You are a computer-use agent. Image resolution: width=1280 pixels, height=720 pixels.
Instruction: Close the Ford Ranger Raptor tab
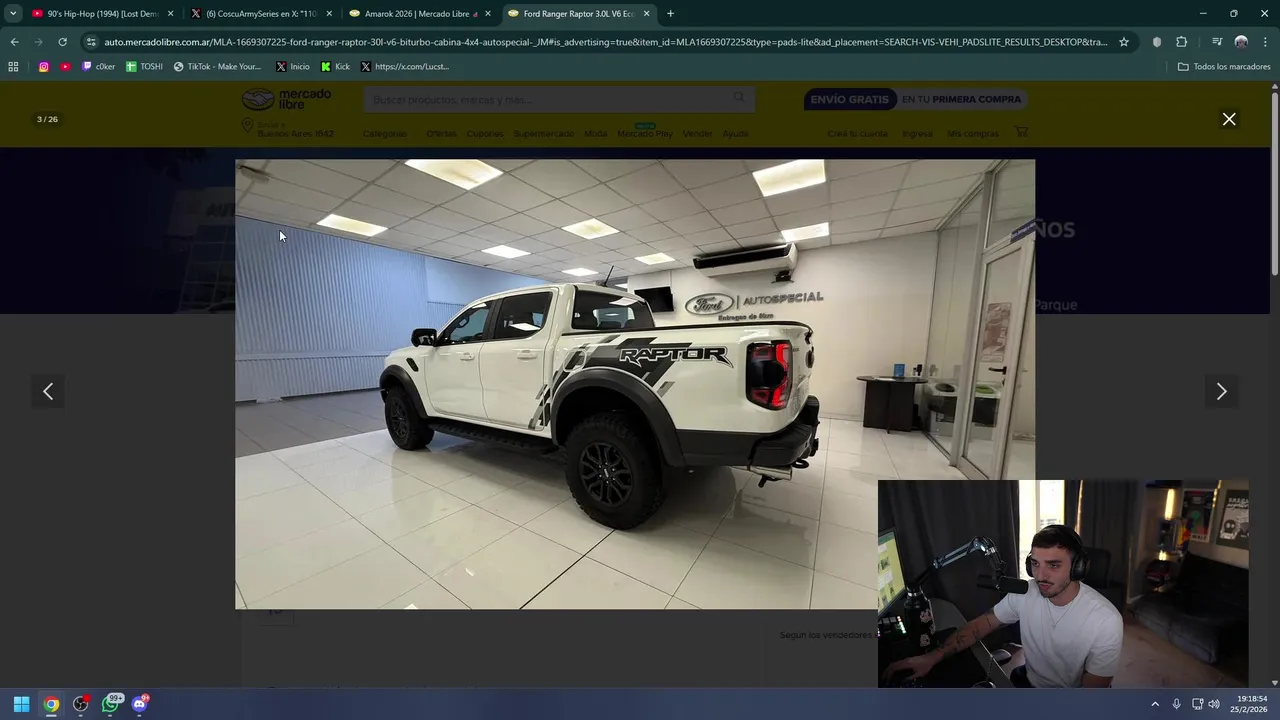coord(647,14)
